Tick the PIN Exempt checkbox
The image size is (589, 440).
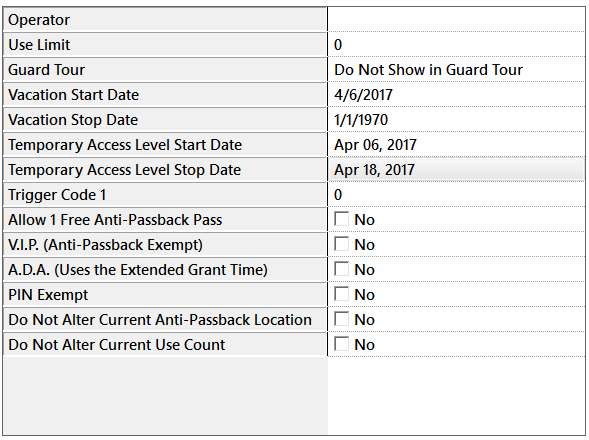[x=341, y=294]
